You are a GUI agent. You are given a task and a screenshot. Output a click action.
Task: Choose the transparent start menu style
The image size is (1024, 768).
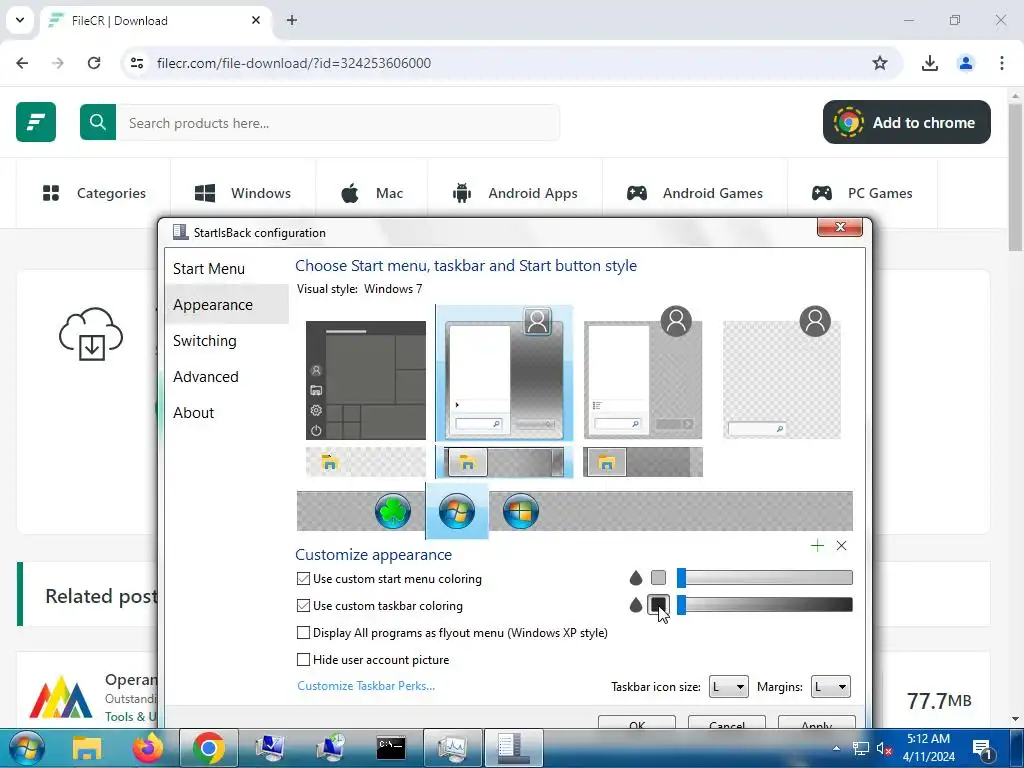pyautogui.click(x=782, y=372)
